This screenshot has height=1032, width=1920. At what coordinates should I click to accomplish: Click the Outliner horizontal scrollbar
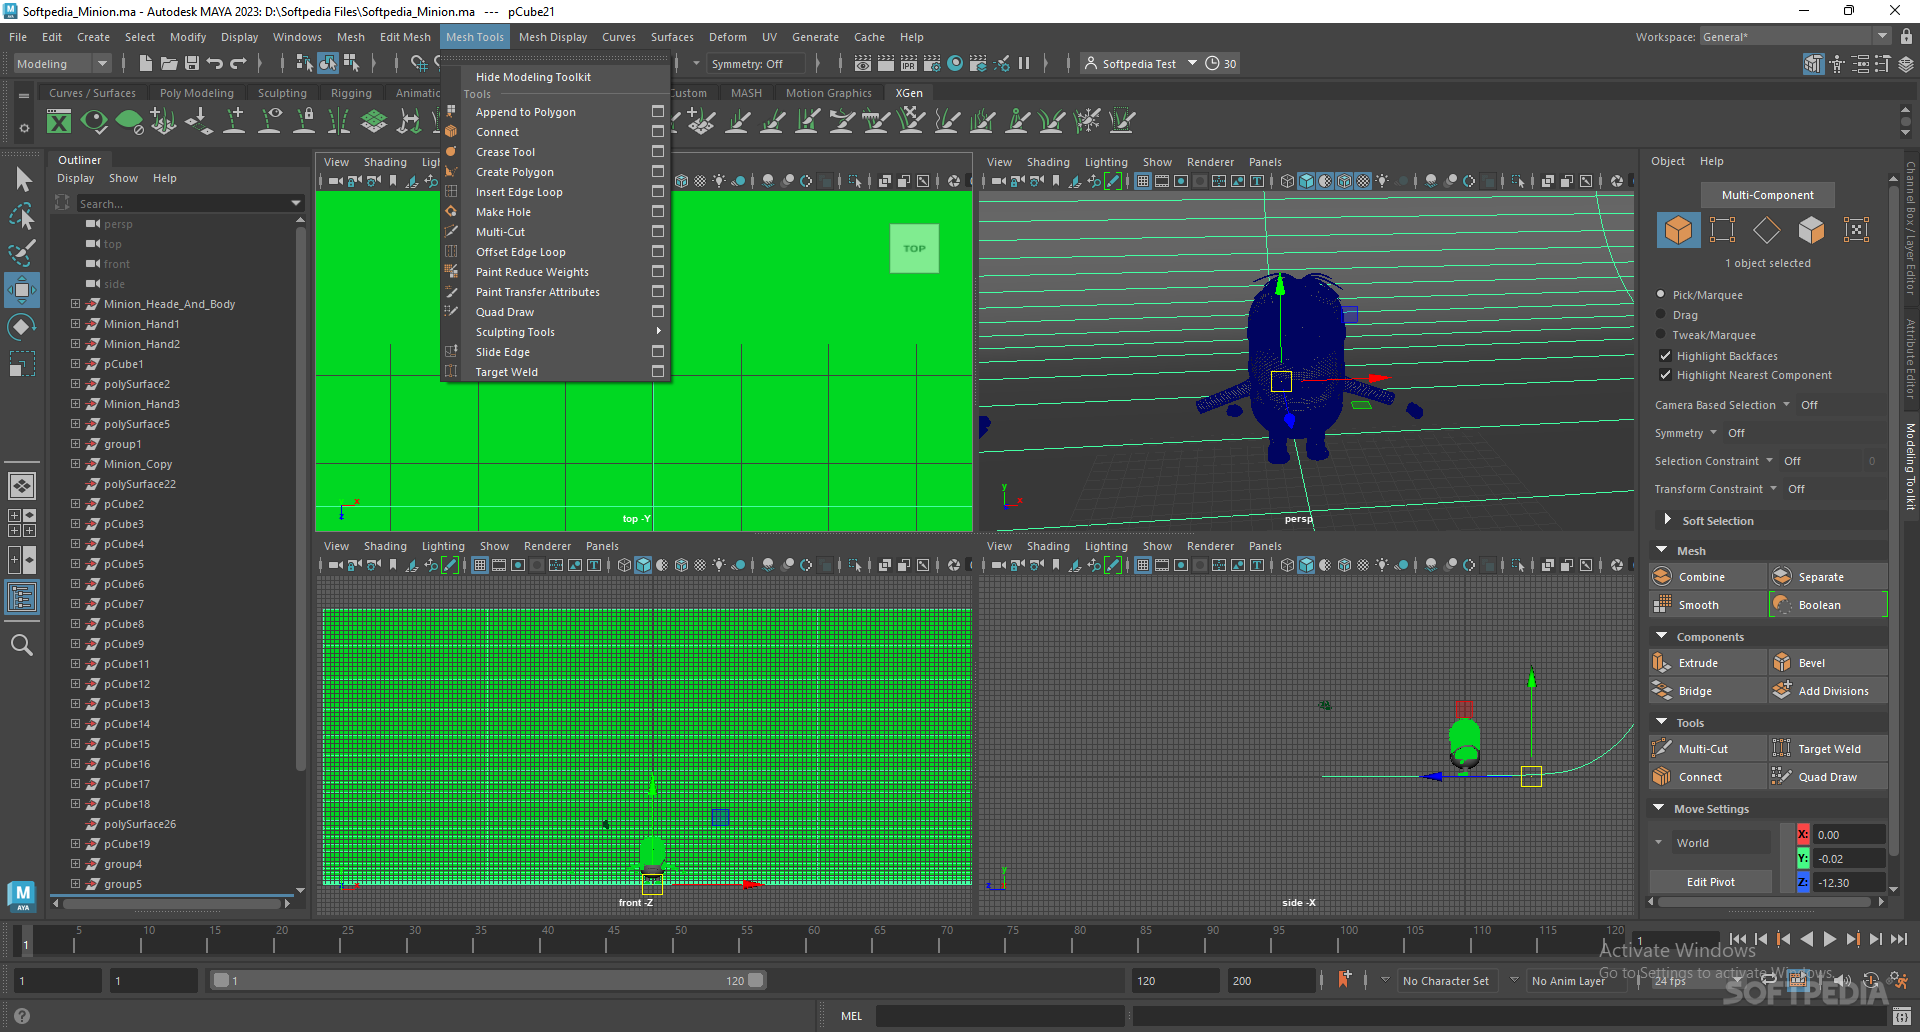pyautogui.click(x=171, y=903)
